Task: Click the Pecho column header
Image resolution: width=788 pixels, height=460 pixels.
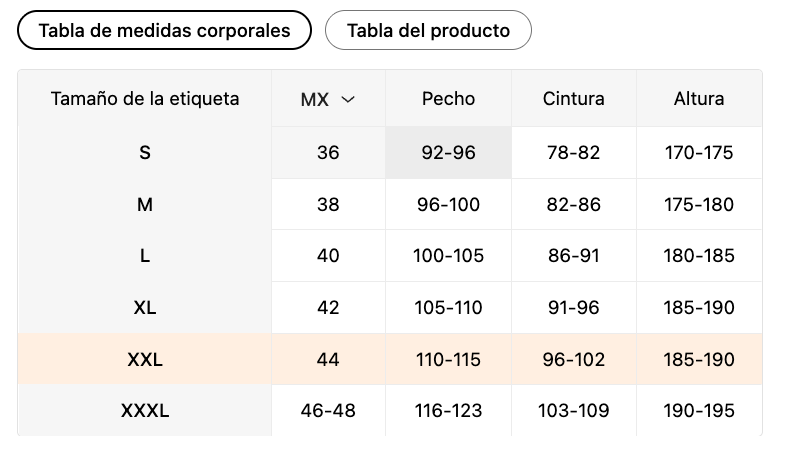Action: 448,99
